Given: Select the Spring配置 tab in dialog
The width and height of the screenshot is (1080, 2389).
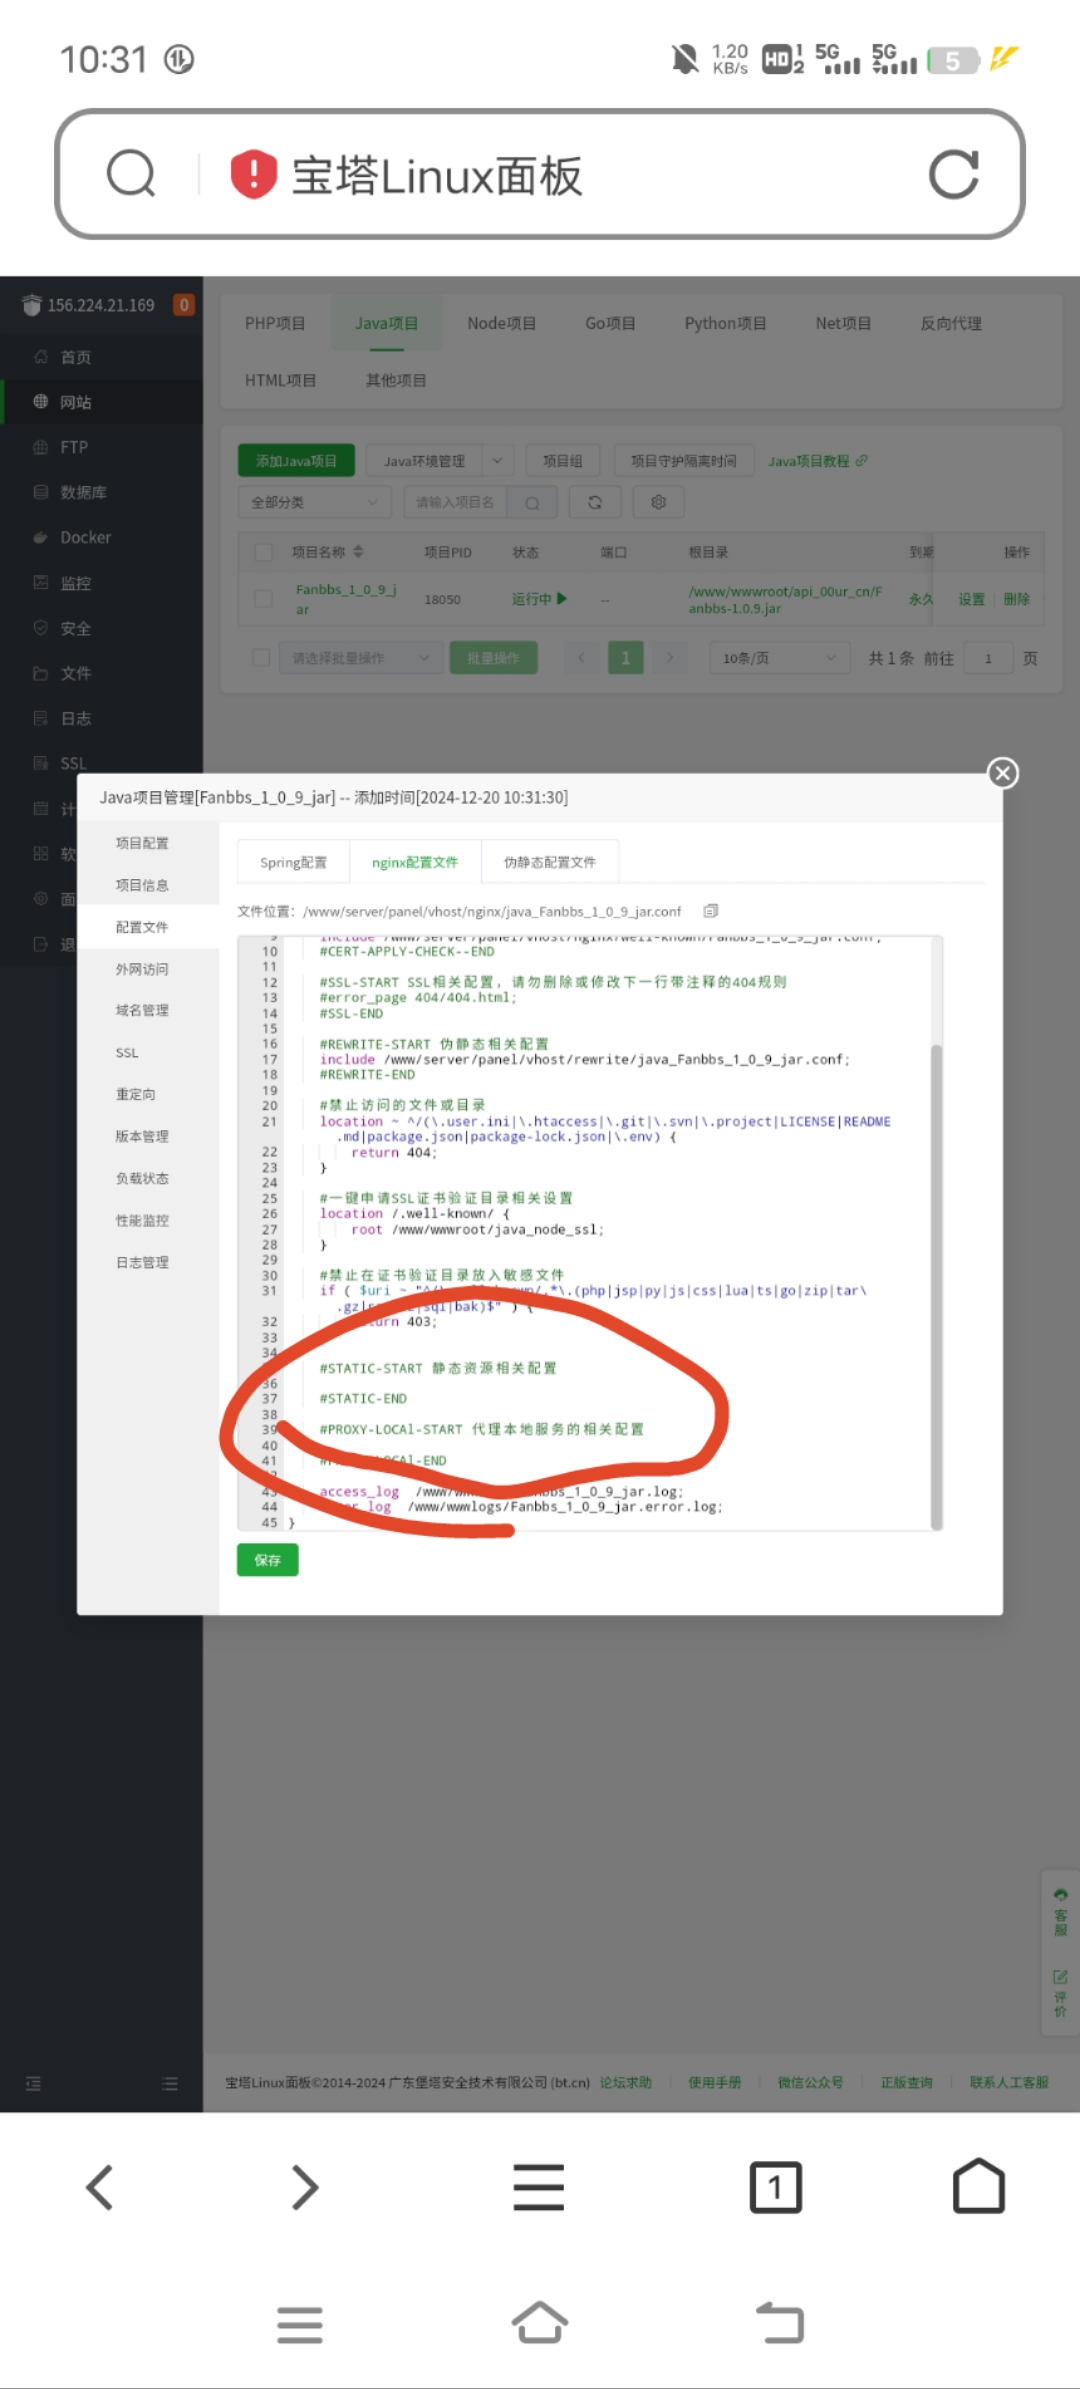Looking at the screenshot, I should (293, 862).
